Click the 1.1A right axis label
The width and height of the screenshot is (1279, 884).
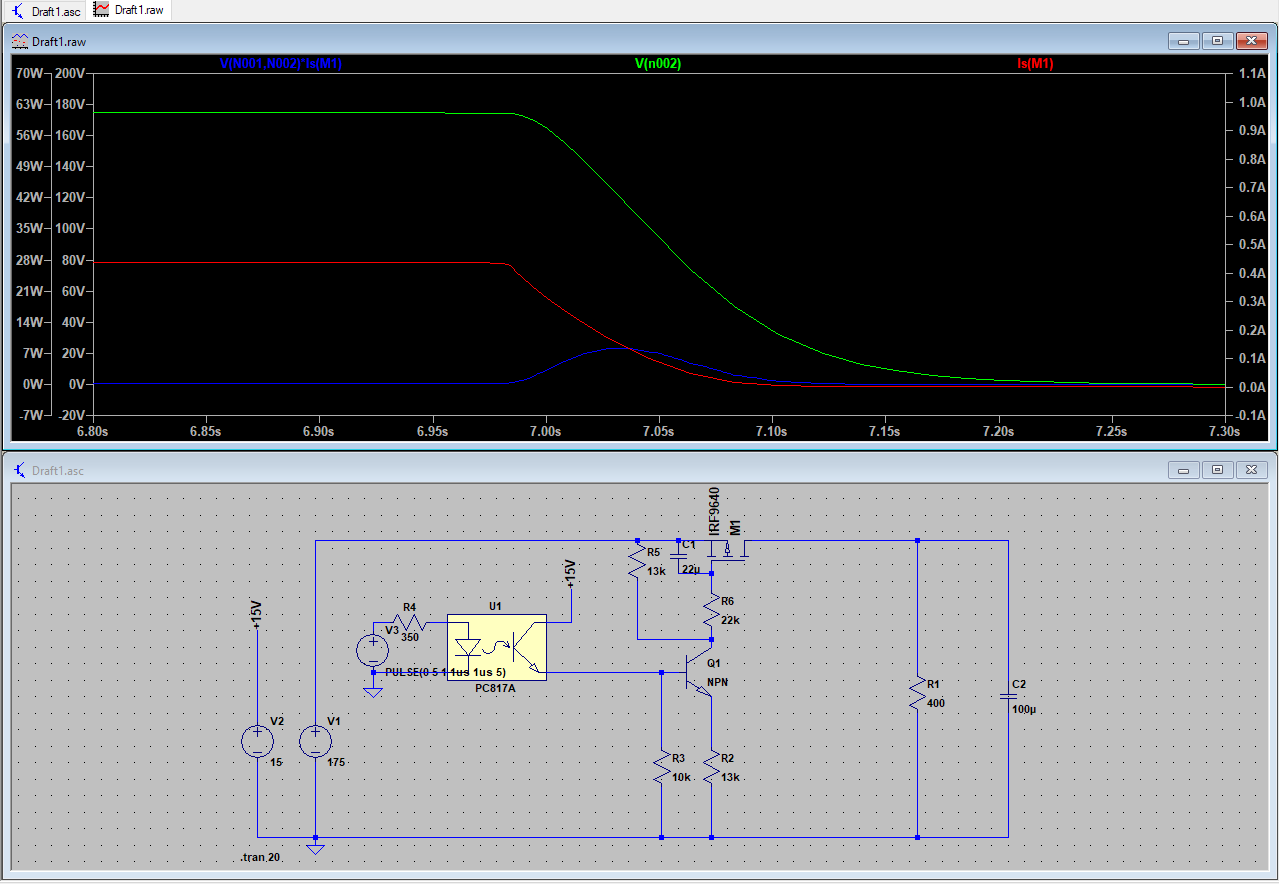(x=1252, y=73)
